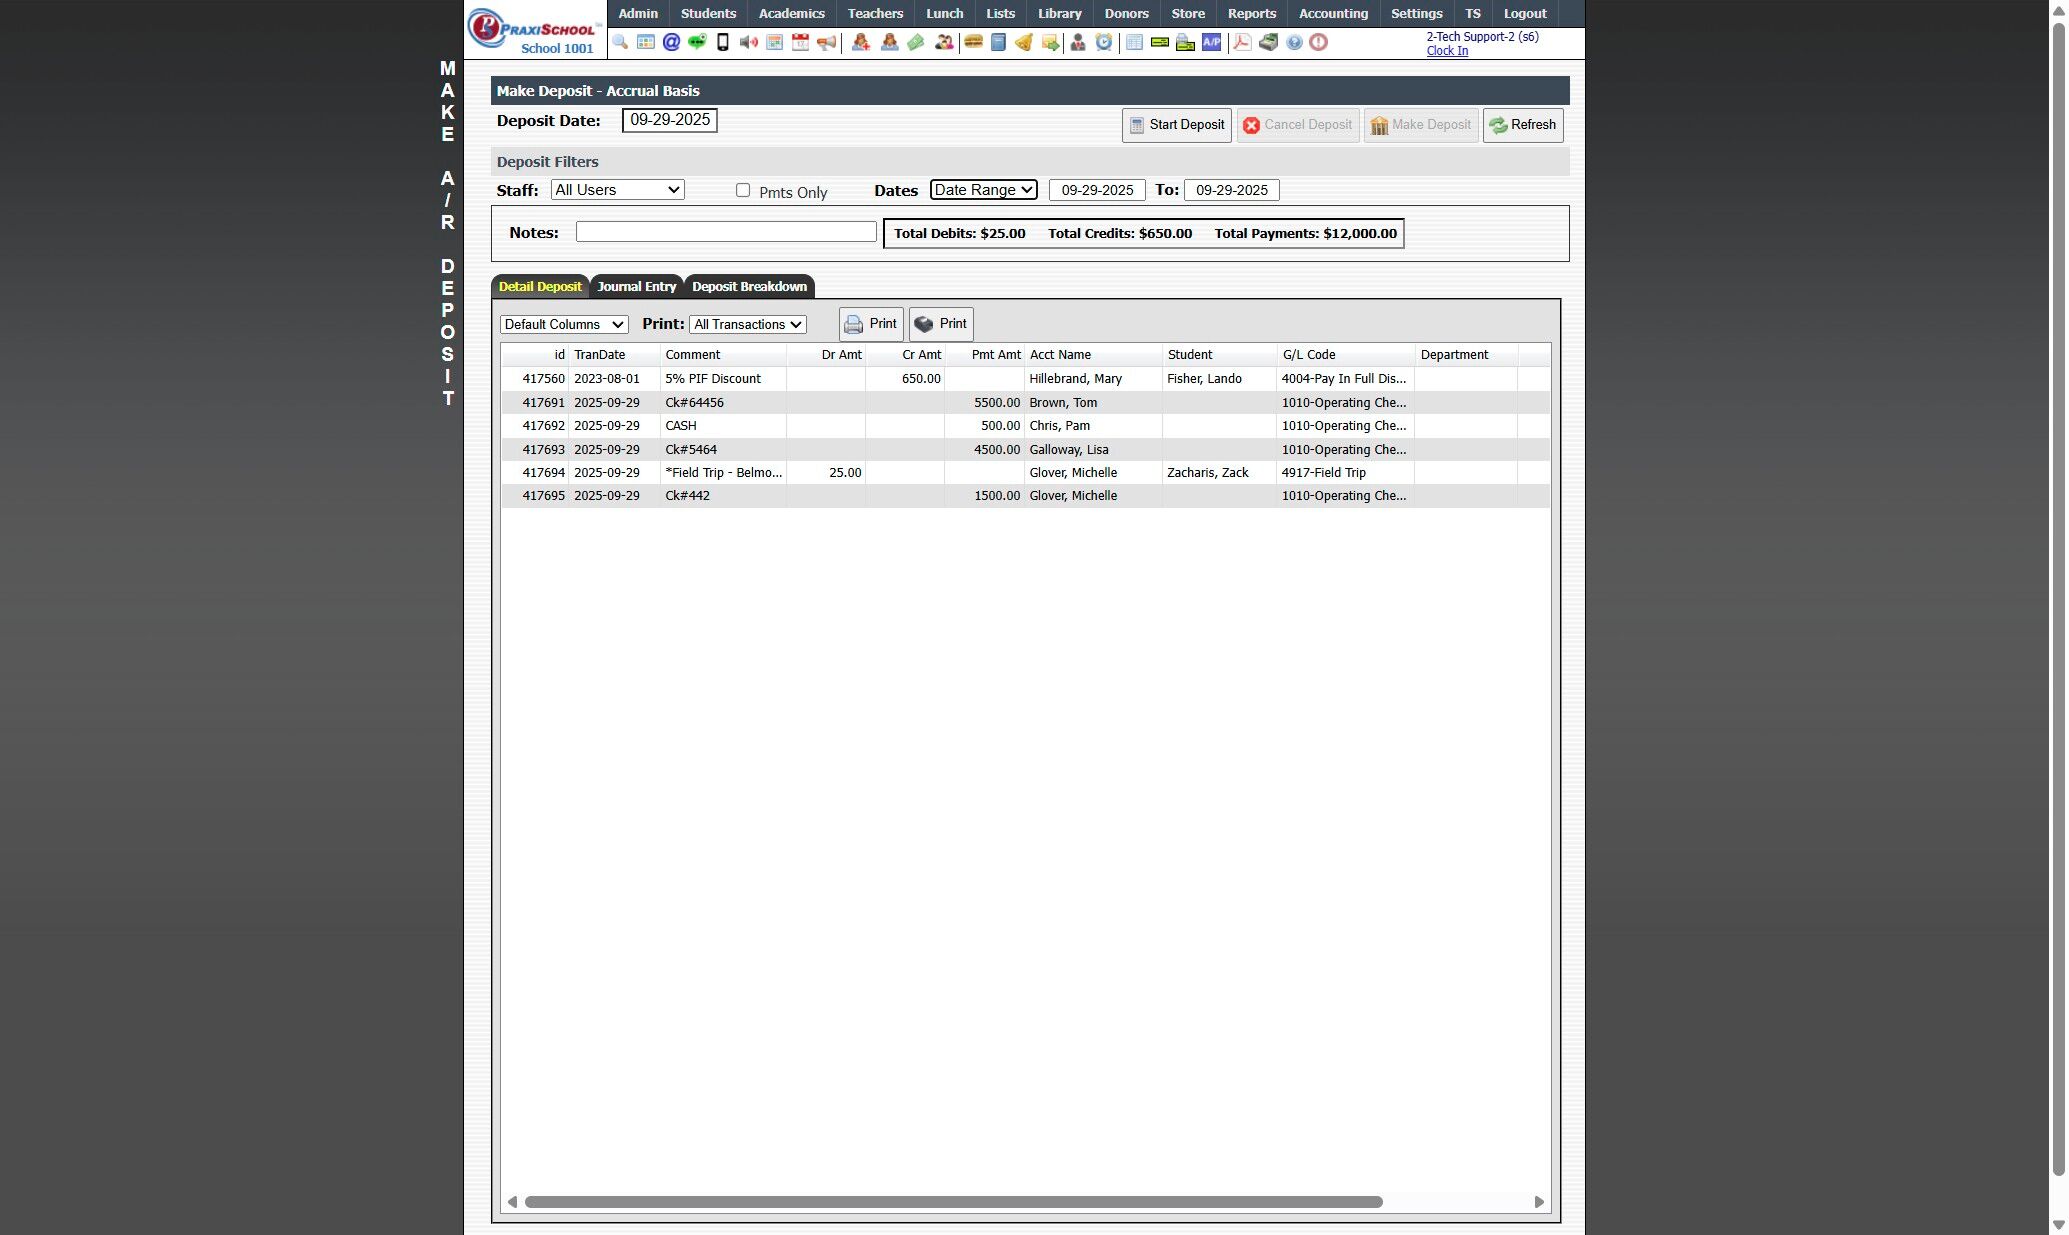Open the mobile phone icon in toolbar

(x=723, y=42)
